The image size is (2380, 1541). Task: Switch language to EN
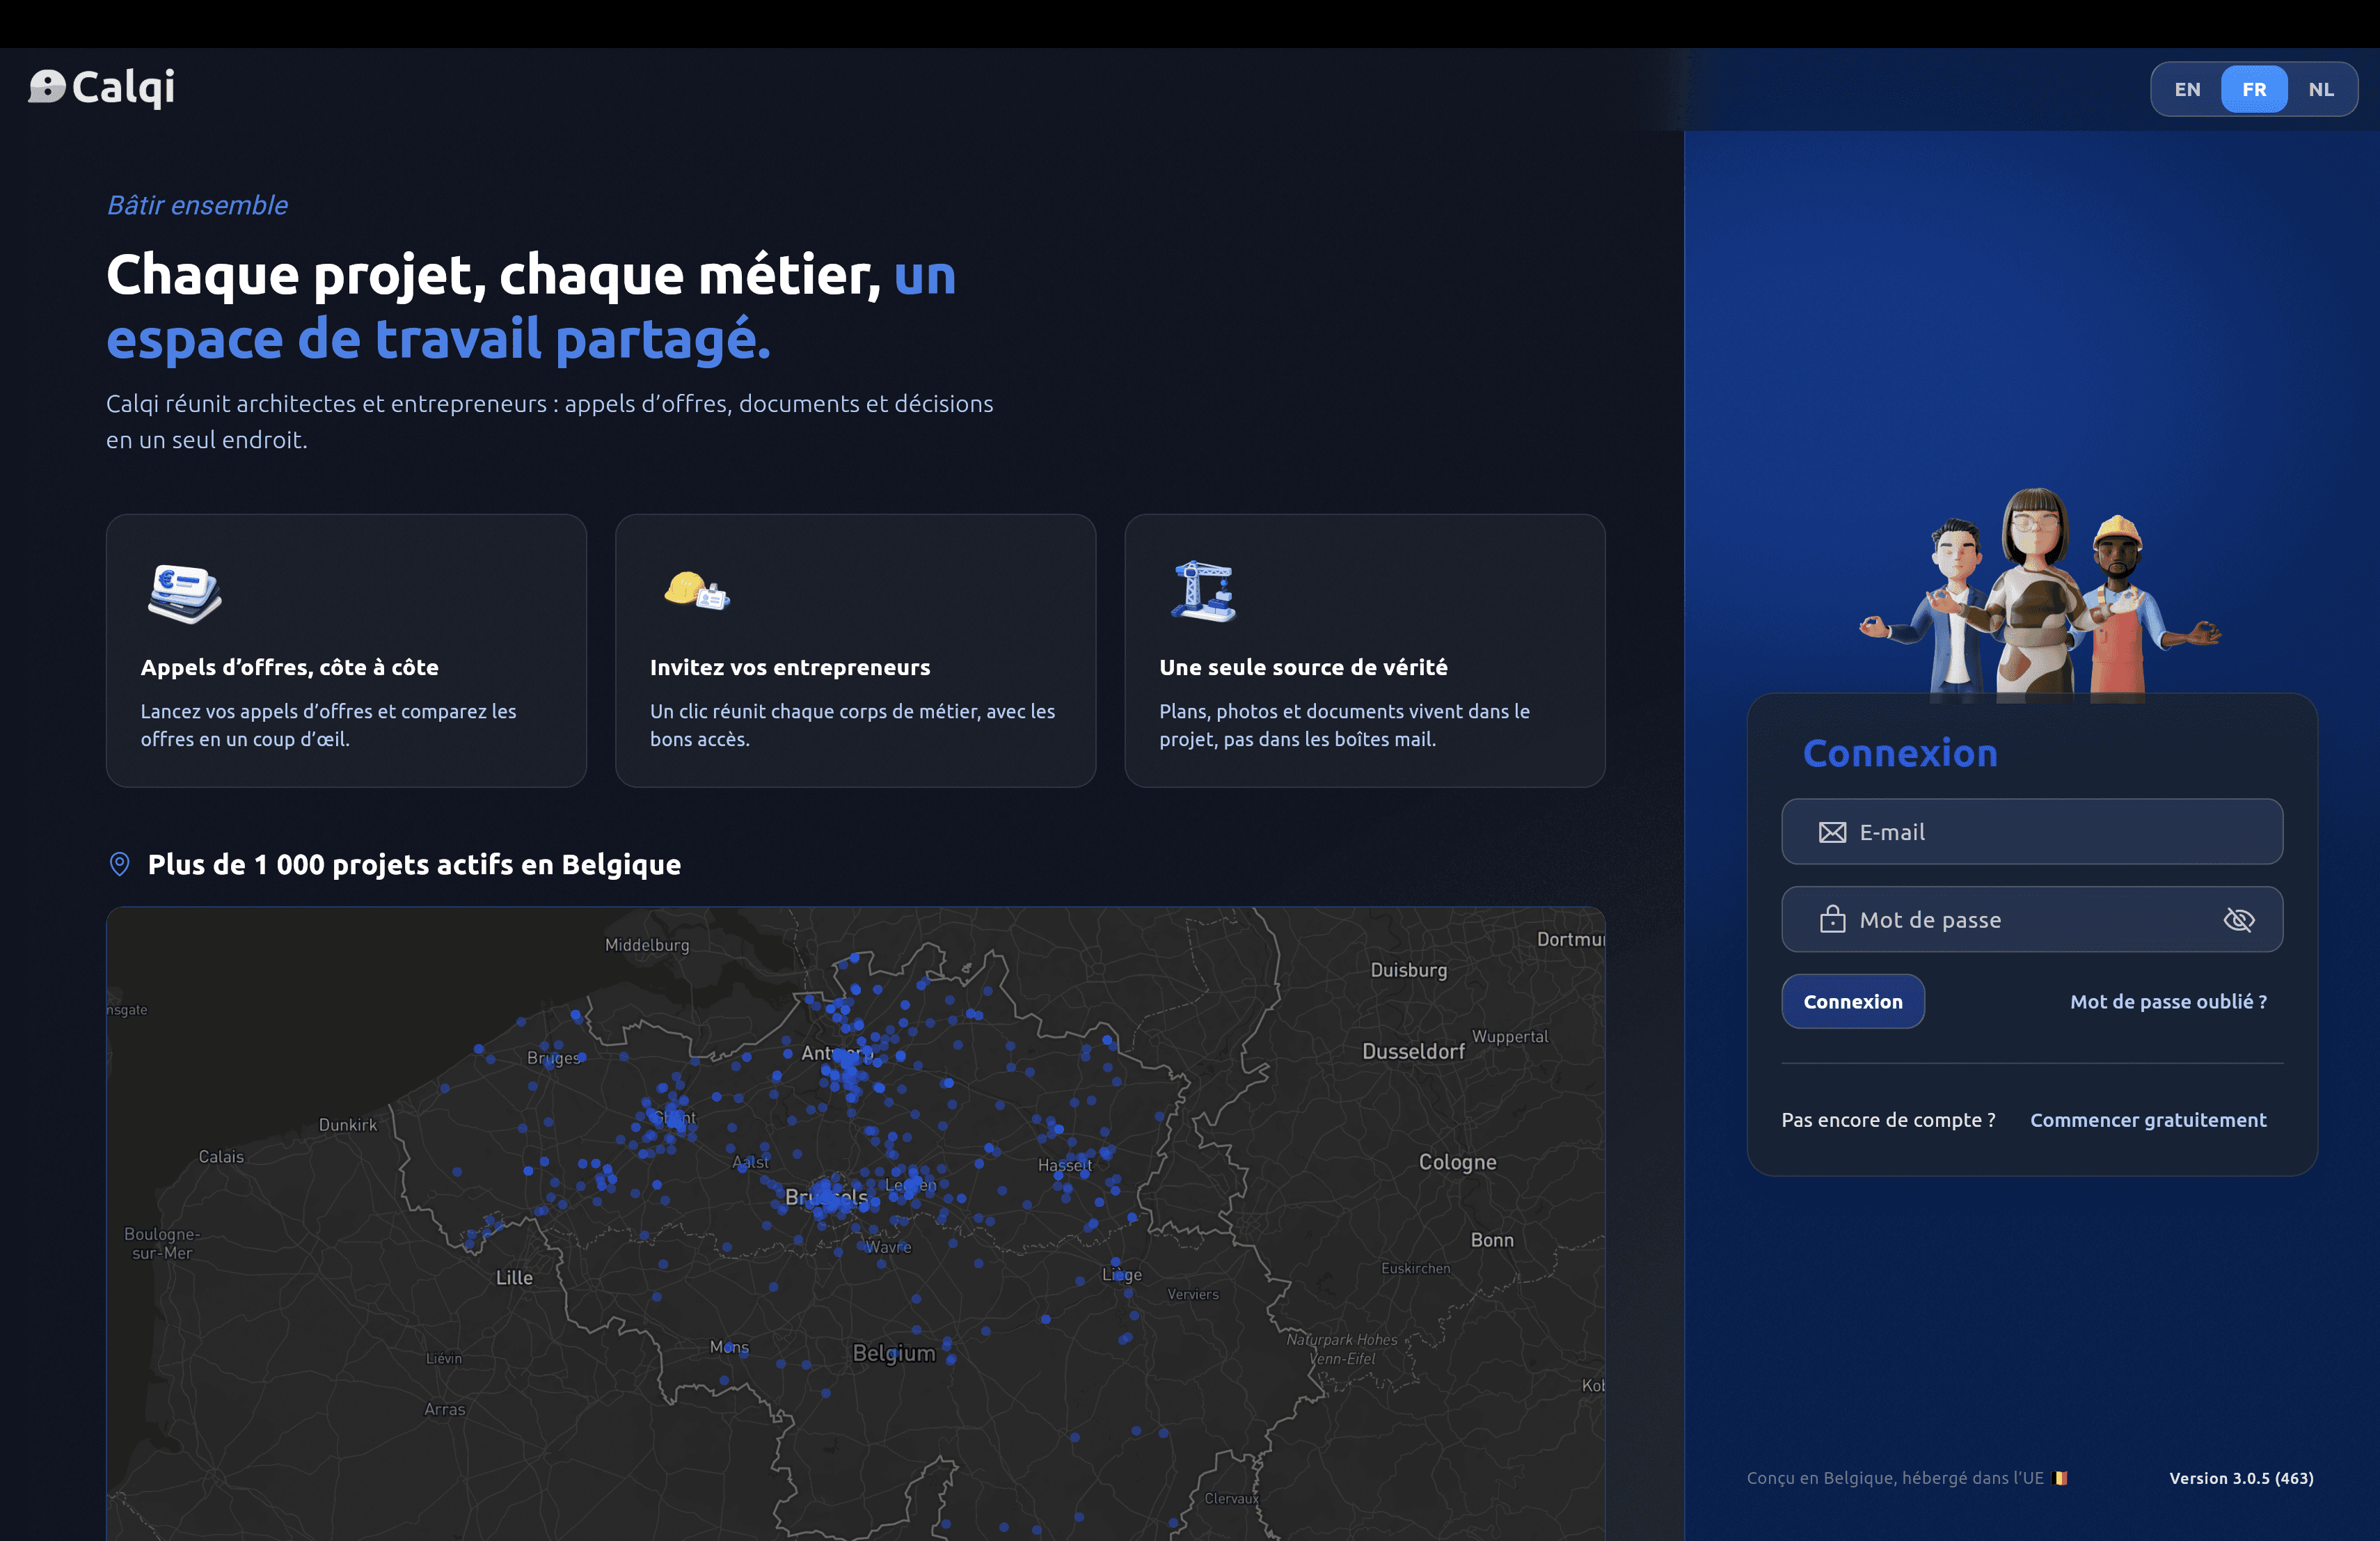[x=2187, y=90]
